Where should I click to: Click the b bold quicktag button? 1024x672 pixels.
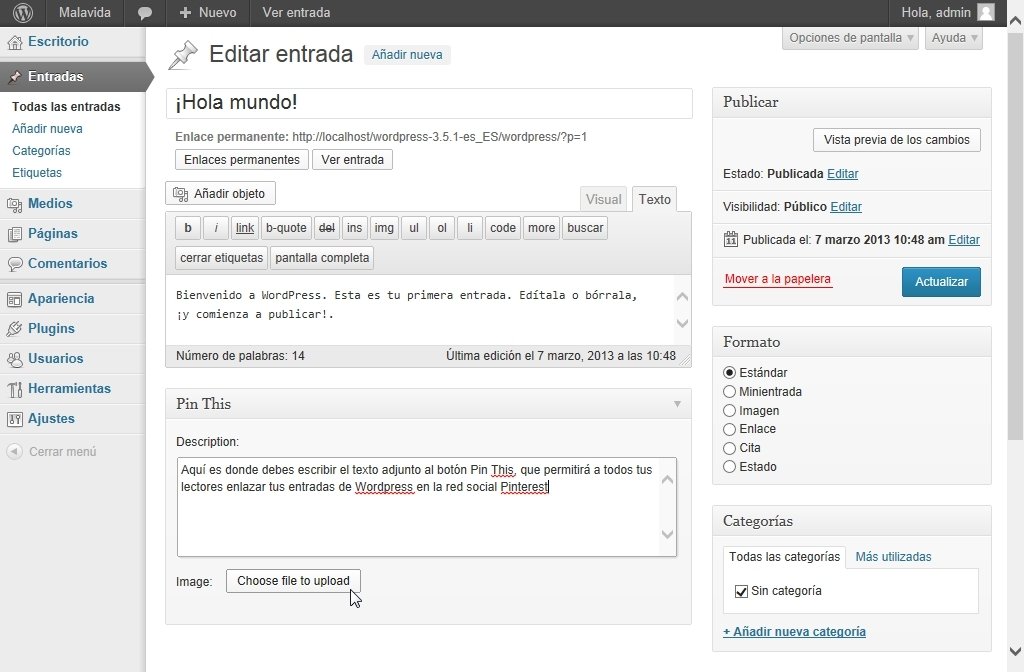coord(187,228)
